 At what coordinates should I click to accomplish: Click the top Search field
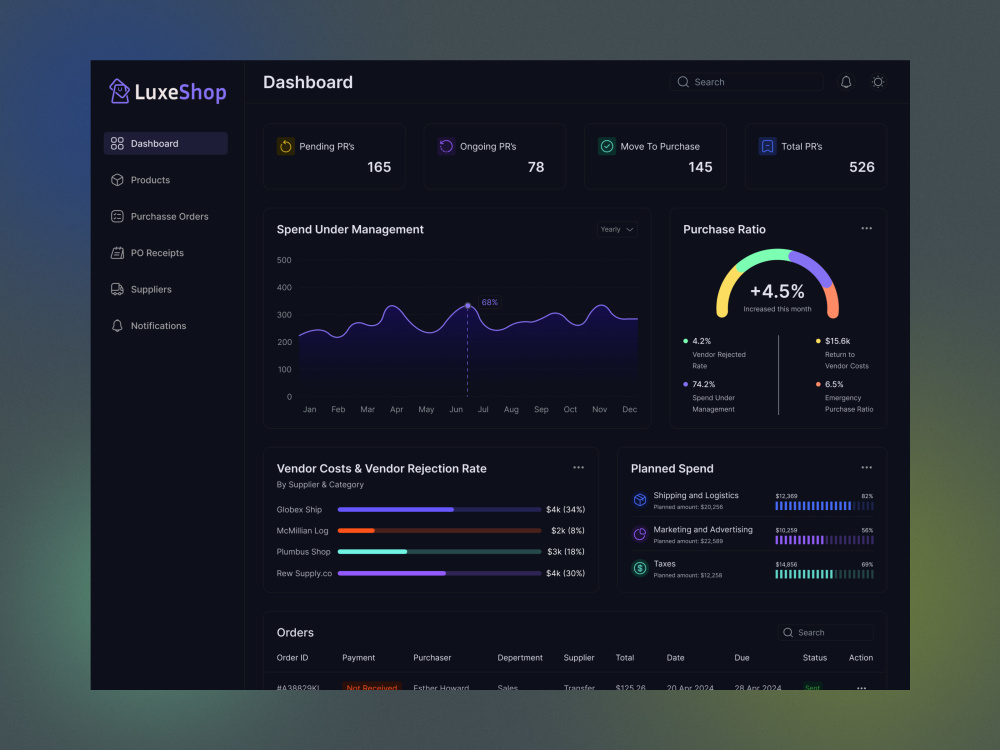click(746, 82)
